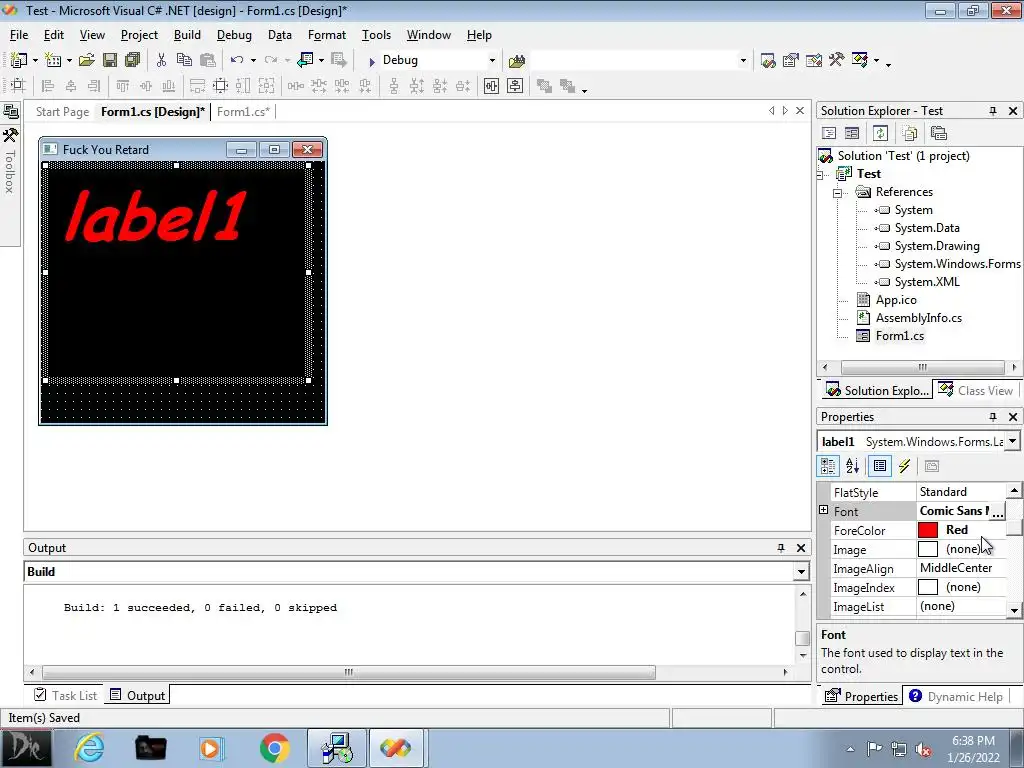Click Solution Explorer Properties icon
This screenshot has height=768, width=1024.
(x=938, y=133)
